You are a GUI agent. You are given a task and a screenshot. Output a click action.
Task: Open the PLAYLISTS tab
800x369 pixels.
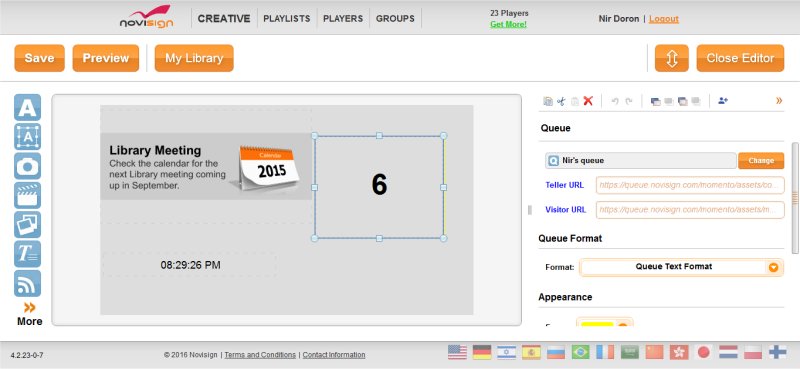coord(287,18)
